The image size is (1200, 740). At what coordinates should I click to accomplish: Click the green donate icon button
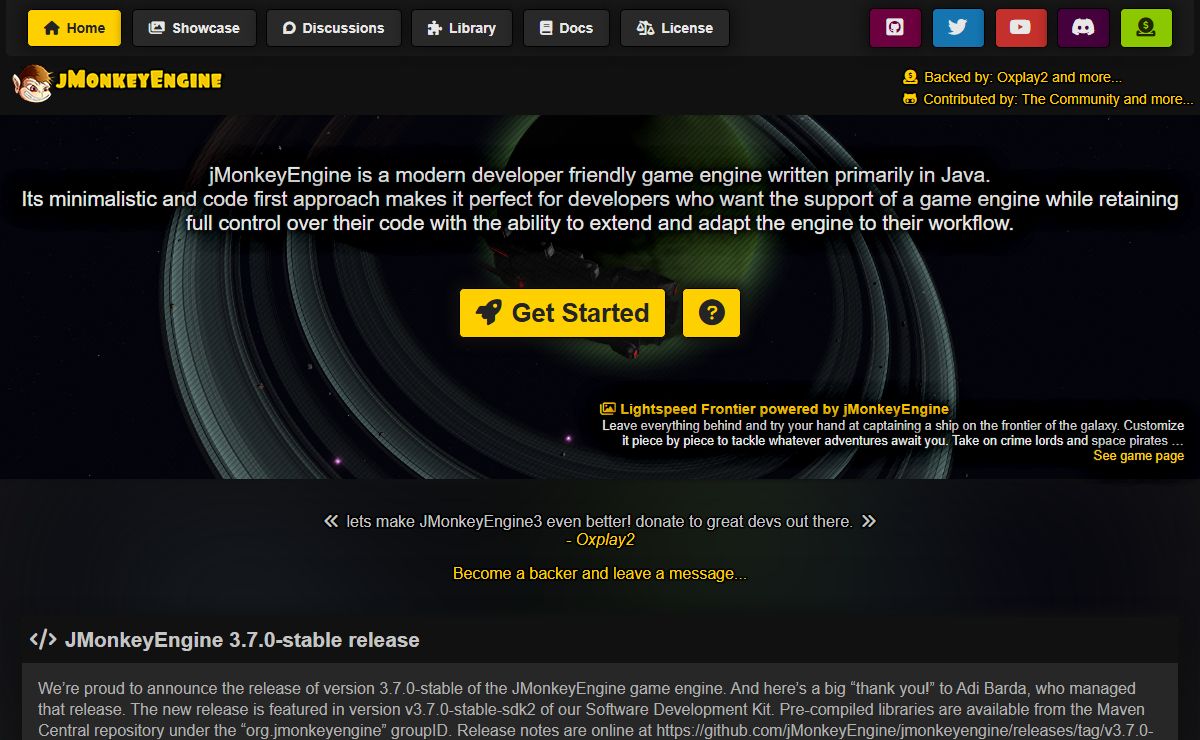[1146, 28]
